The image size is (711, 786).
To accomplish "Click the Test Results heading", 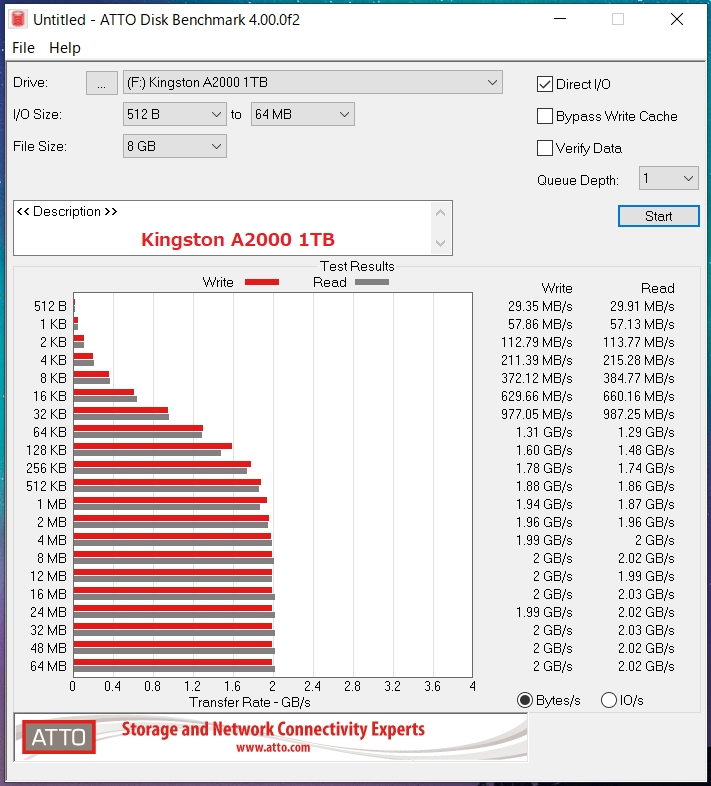I will click(x=357, y=266).
